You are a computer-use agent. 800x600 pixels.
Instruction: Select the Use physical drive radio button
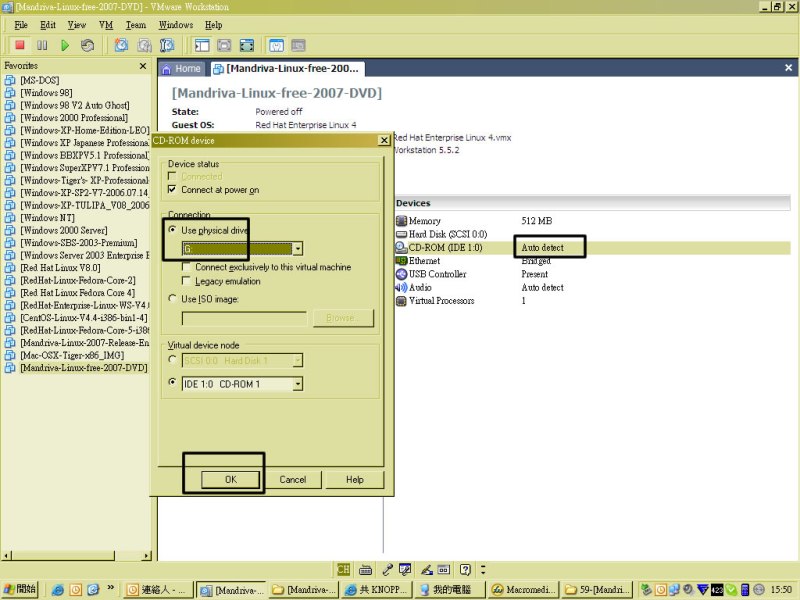point(172,230)
